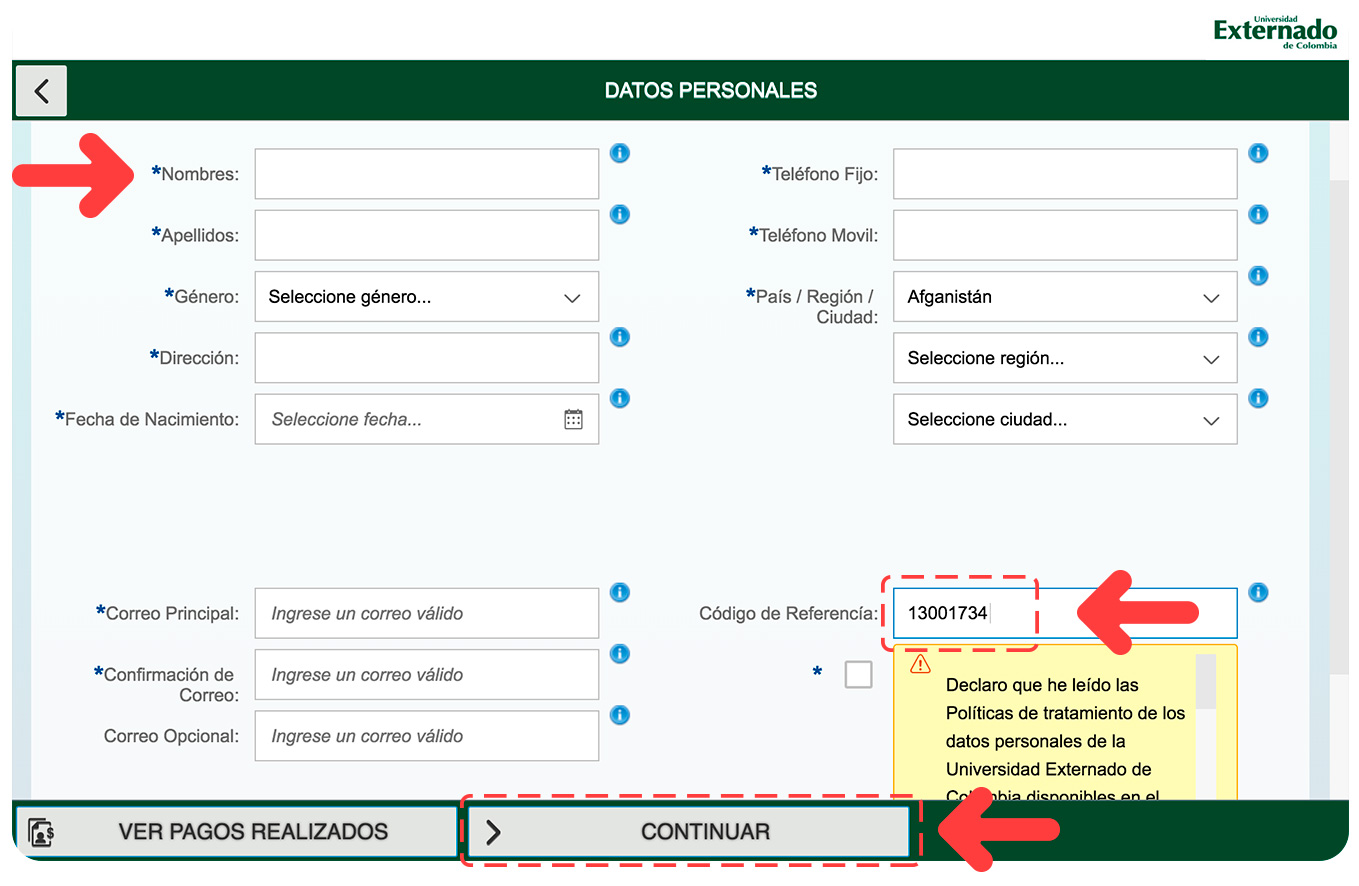Click warning icon in the policy notice
The height and width of the screenshot is (886, 1359).
[920, 663]
